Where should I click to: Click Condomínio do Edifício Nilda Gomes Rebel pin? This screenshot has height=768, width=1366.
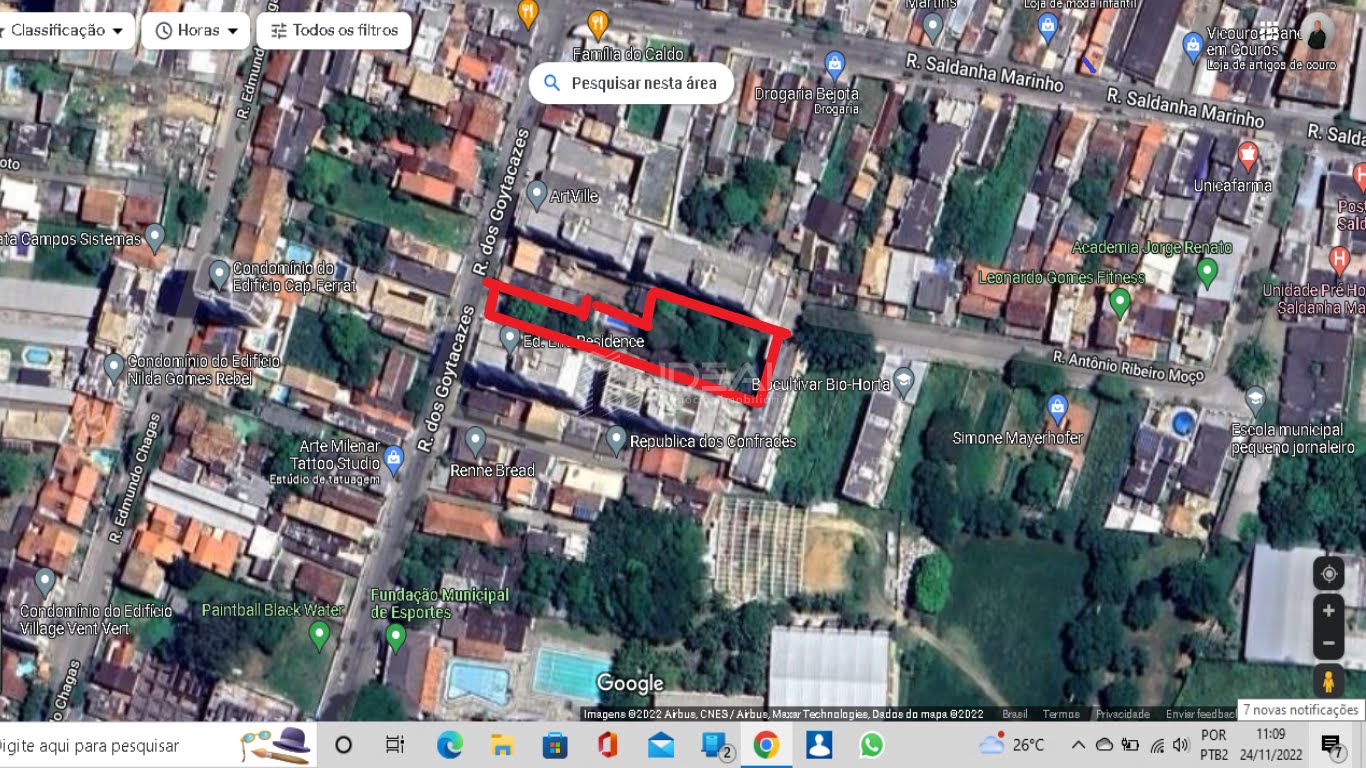(x=114, y=366)
